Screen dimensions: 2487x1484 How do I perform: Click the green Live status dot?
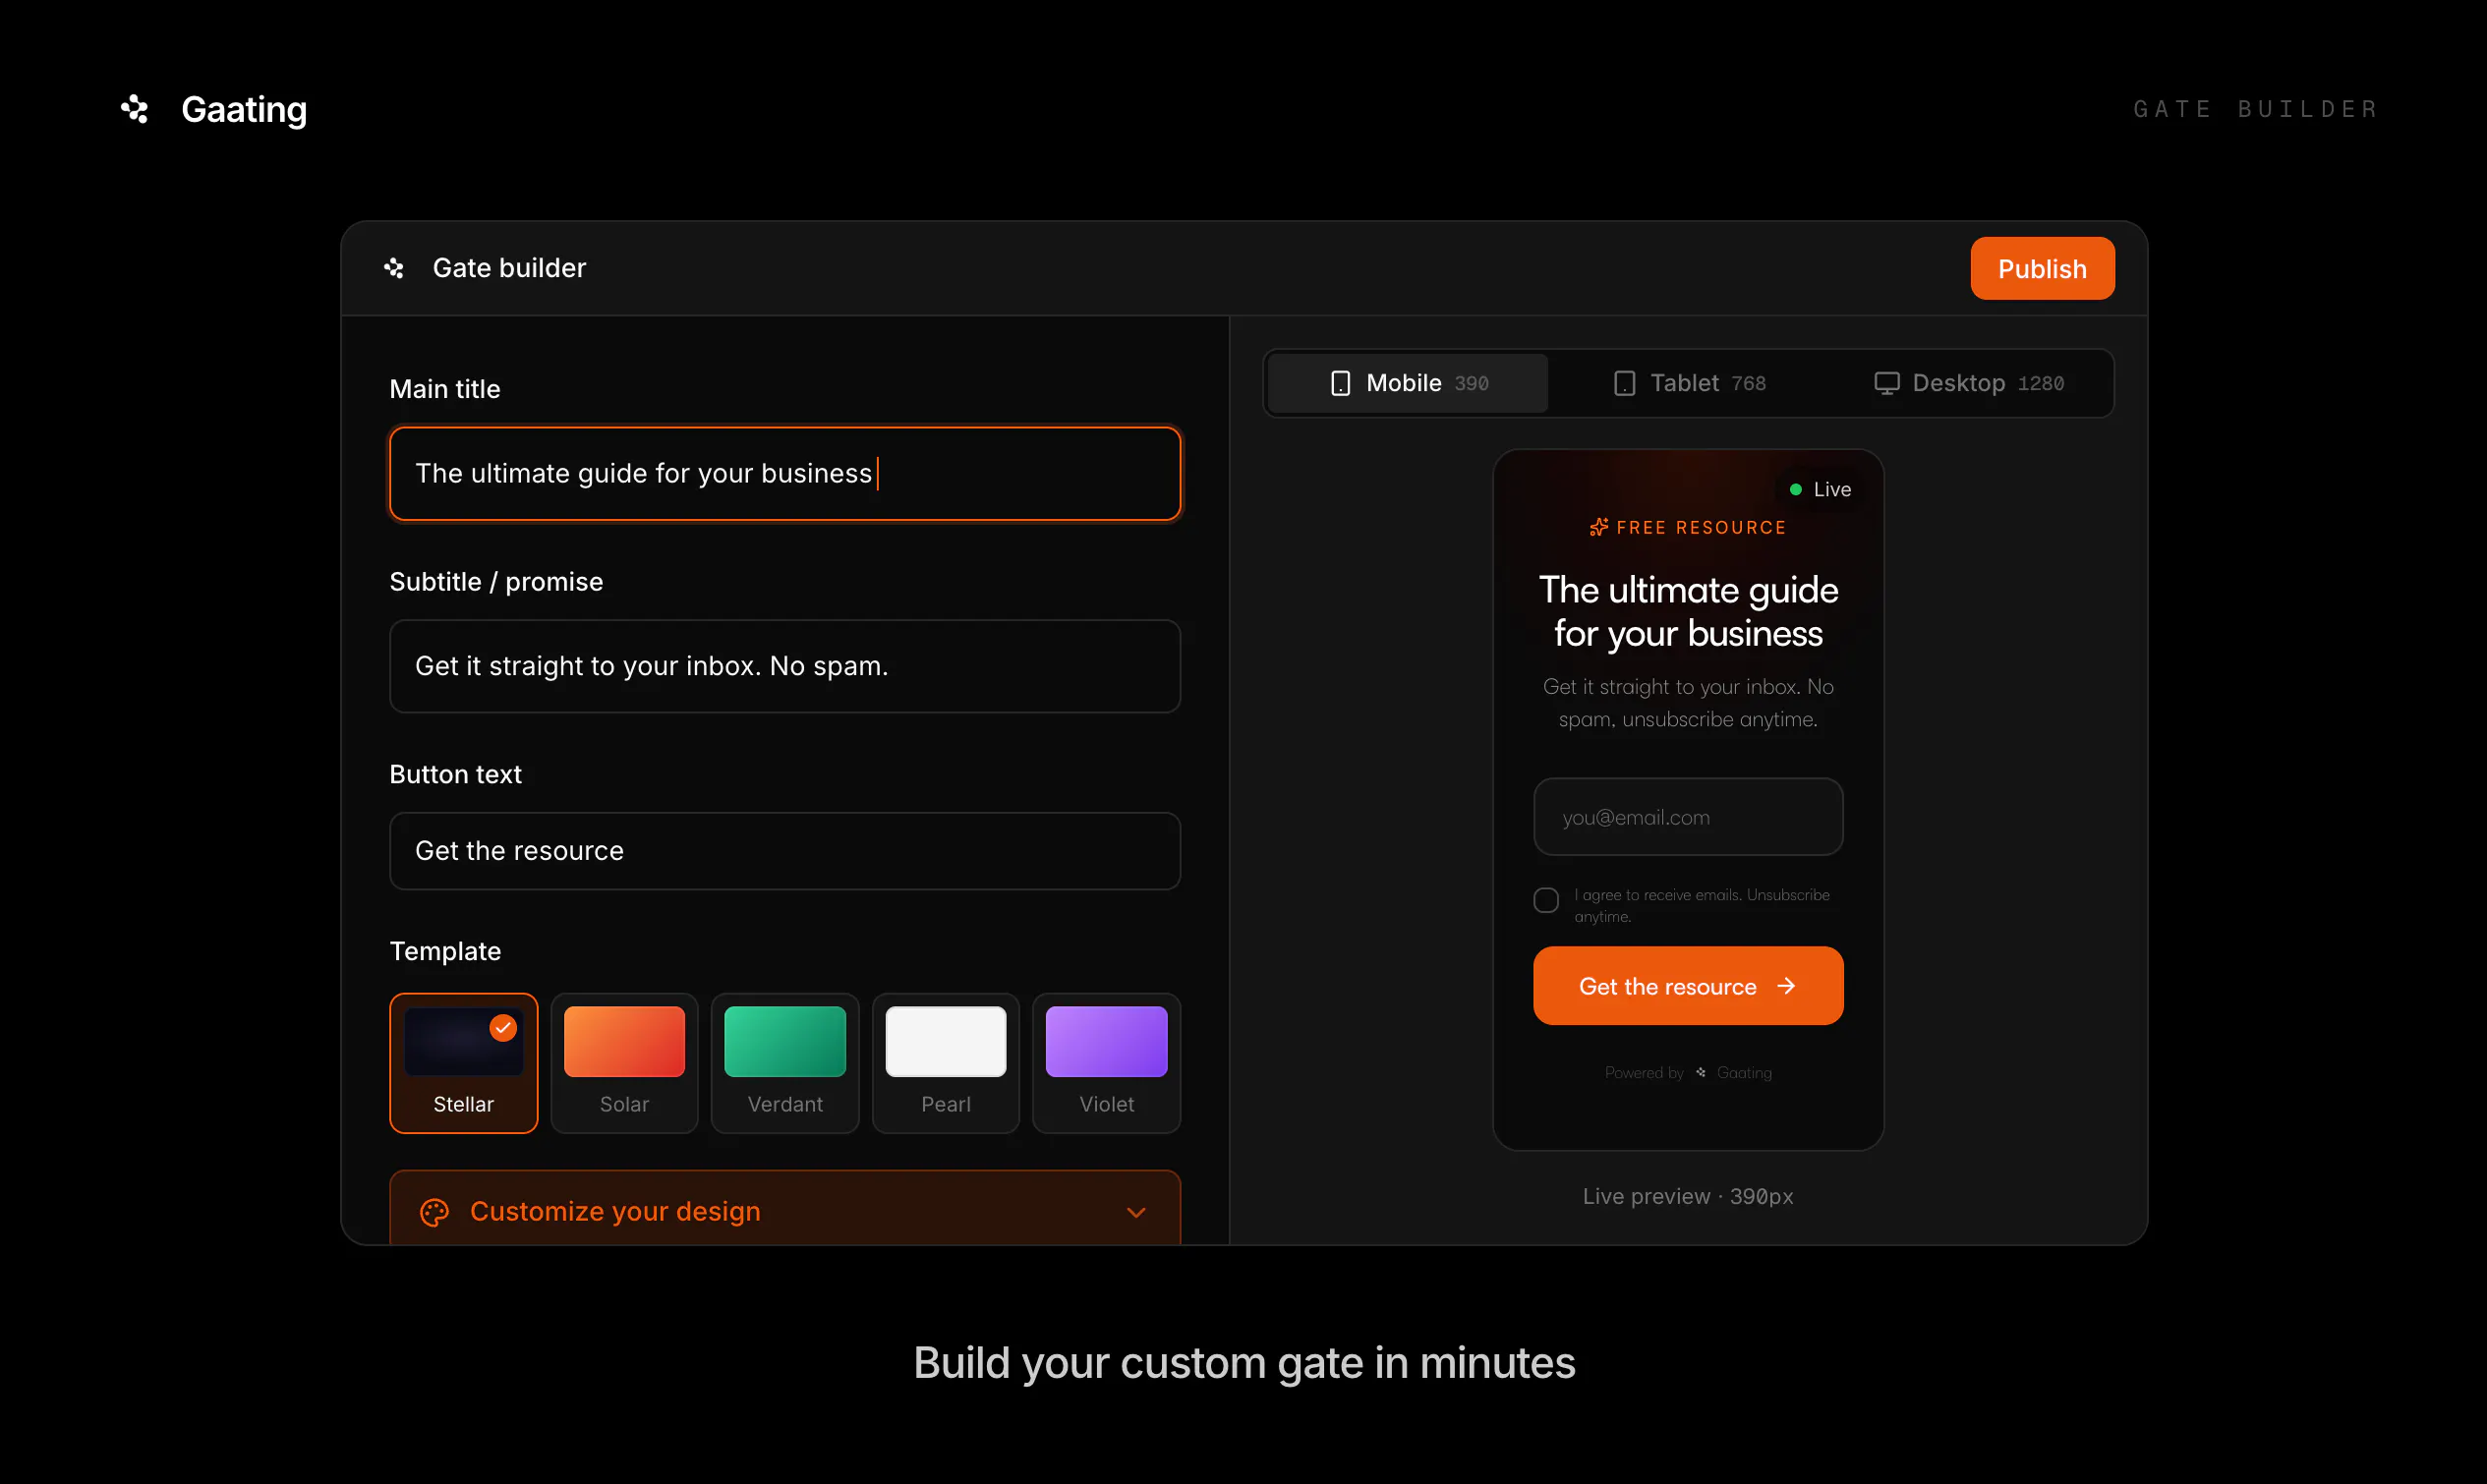pyautogui.click(x=1795, y=489)
